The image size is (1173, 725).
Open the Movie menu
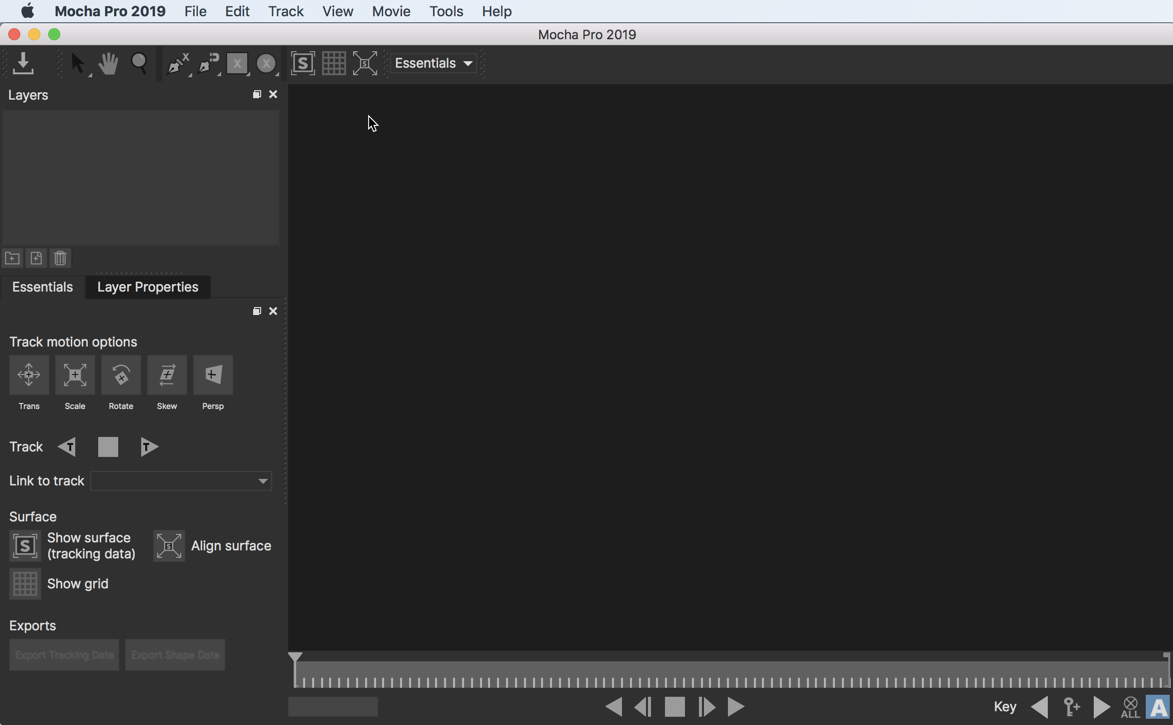[391, 11]
